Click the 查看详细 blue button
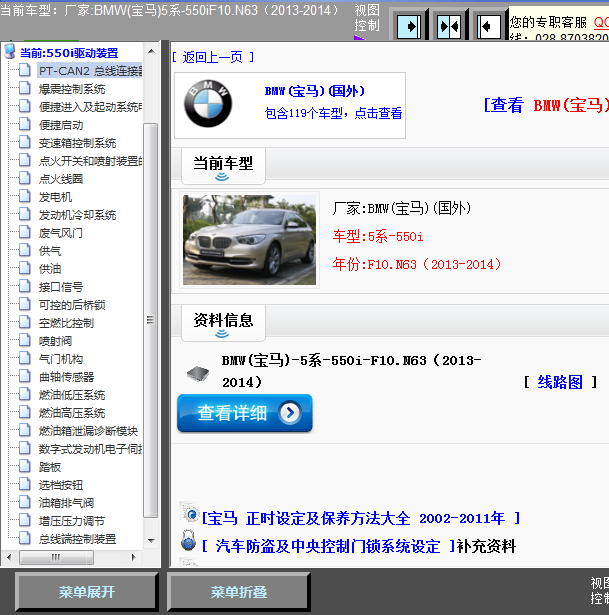 click(245, 413)
